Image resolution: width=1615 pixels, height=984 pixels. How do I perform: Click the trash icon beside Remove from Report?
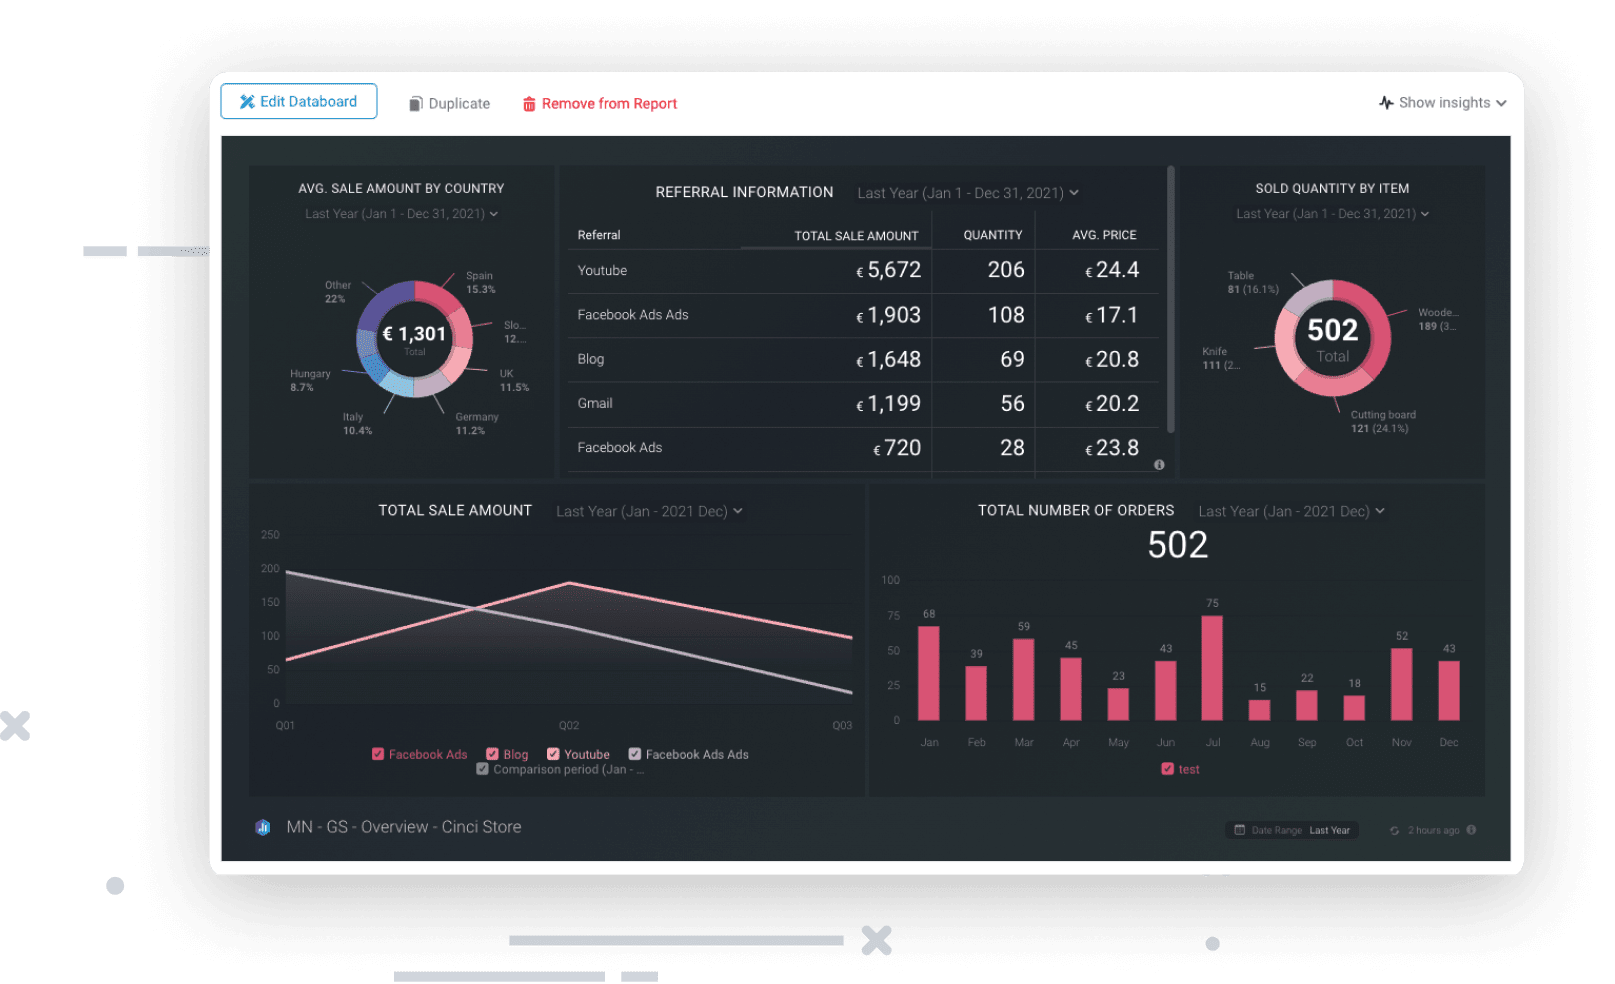[x=529, y=103]
